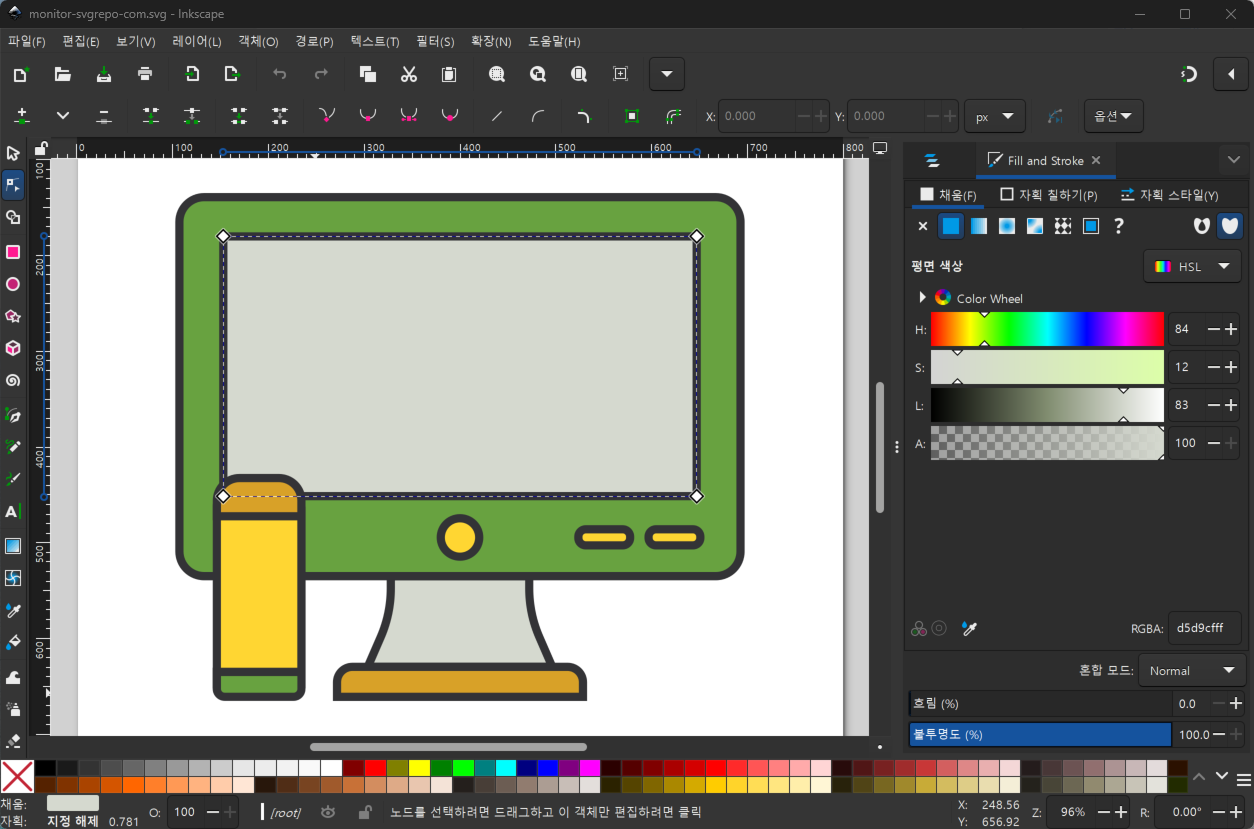This screenshot has width=1254, height=829.
Task: Select evenodd fill rule
Action: tap(1202, 226)
